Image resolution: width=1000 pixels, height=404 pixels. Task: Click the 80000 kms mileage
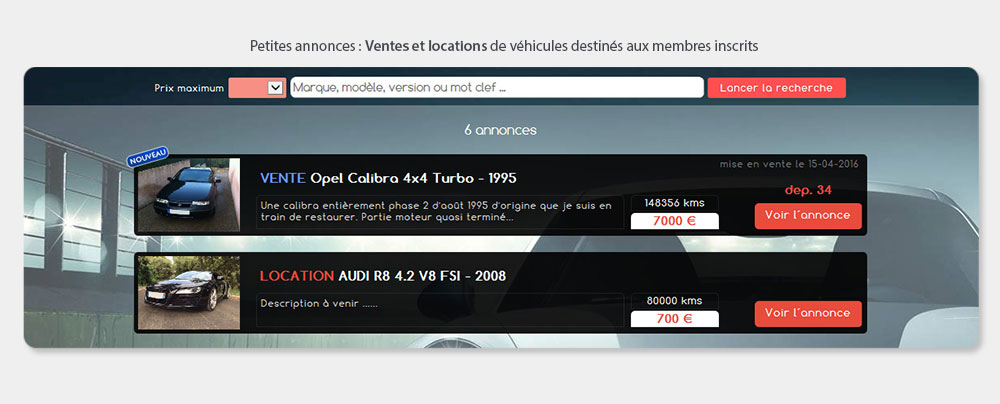coord(674,301)
